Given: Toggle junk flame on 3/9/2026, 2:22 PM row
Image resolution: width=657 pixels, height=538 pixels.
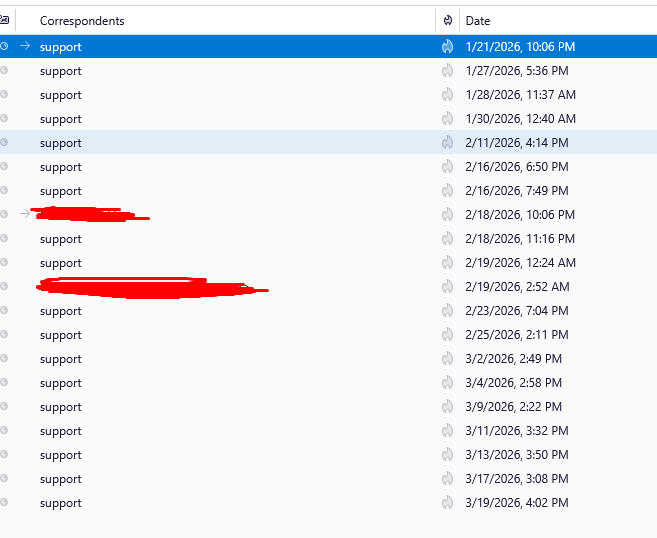Looking at the screenshot, I should point(447,407).
